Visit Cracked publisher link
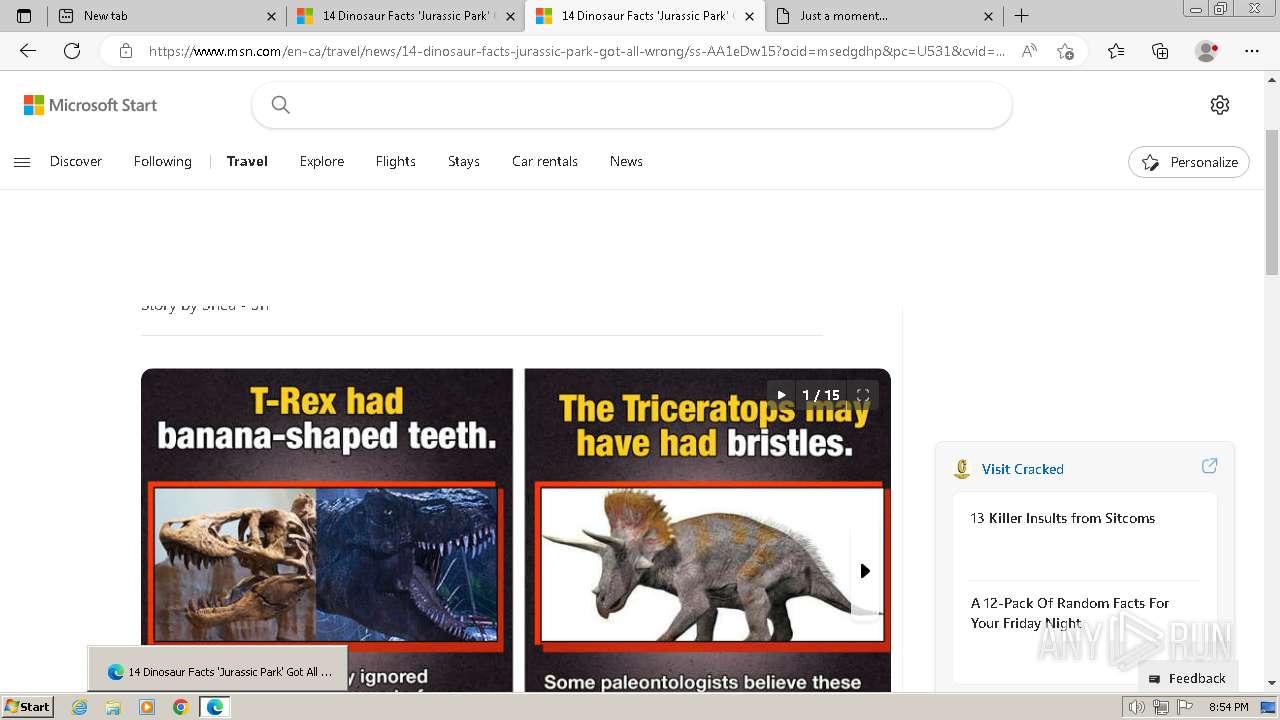1280x720 pixels. [x=1022, y=469]
